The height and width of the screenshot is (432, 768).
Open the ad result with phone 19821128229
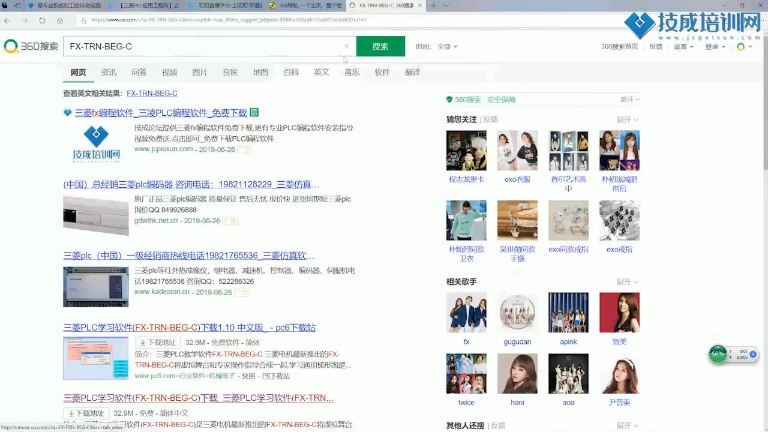point(191,184)
